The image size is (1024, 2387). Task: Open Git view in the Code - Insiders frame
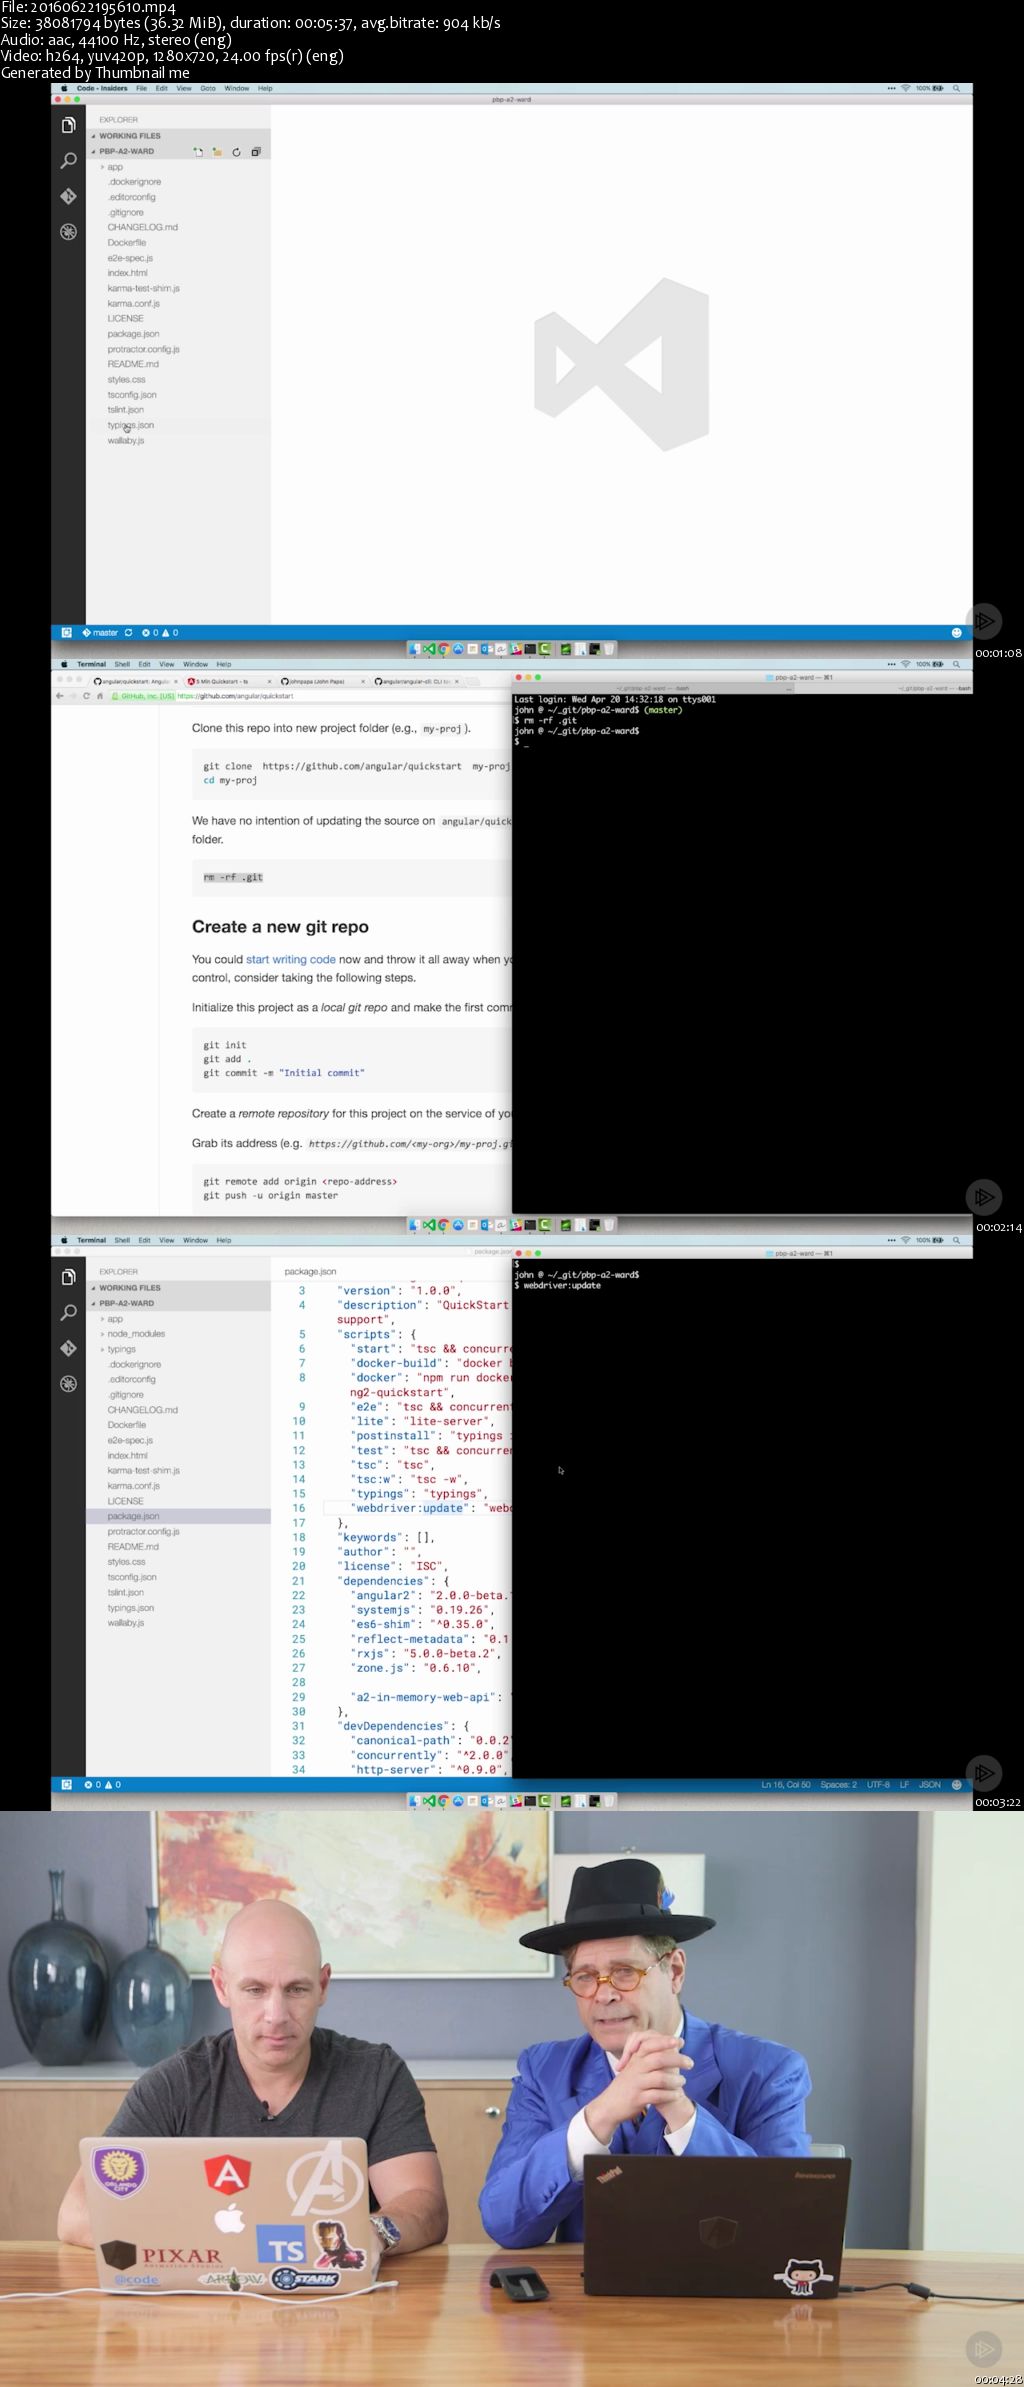[68, 196]
